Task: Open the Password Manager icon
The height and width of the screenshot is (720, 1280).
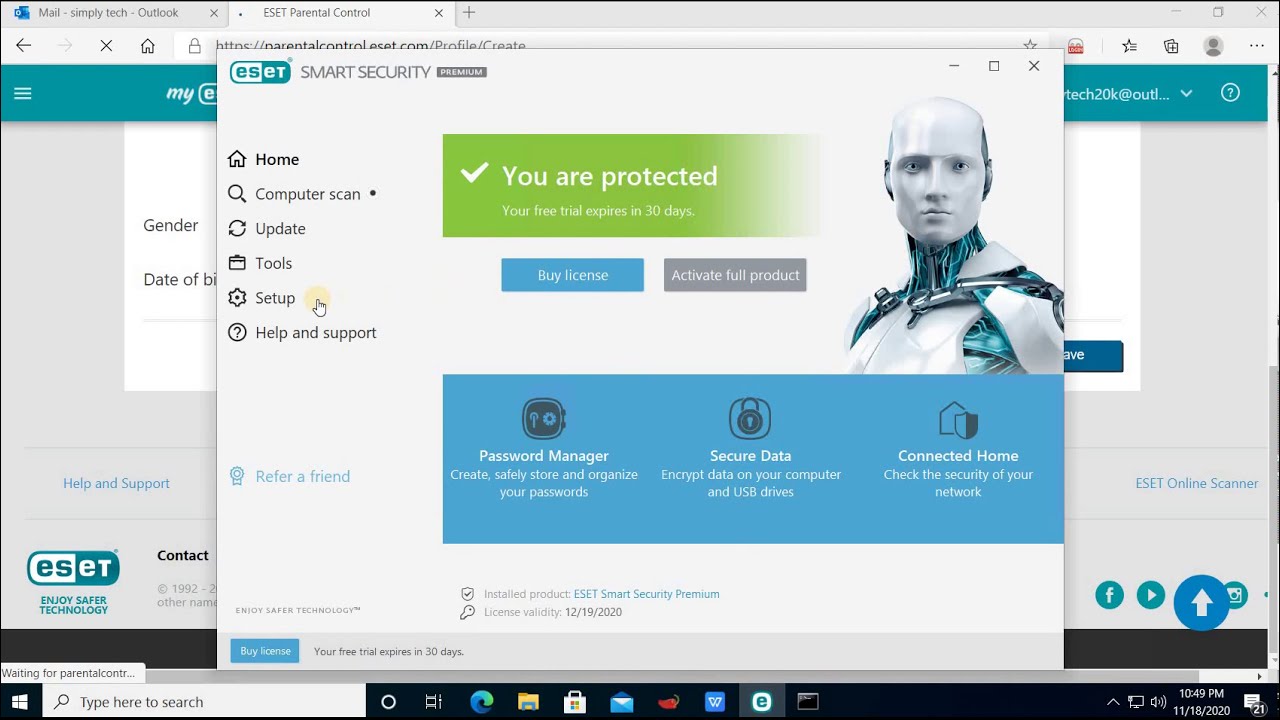Action: point(543,419)
